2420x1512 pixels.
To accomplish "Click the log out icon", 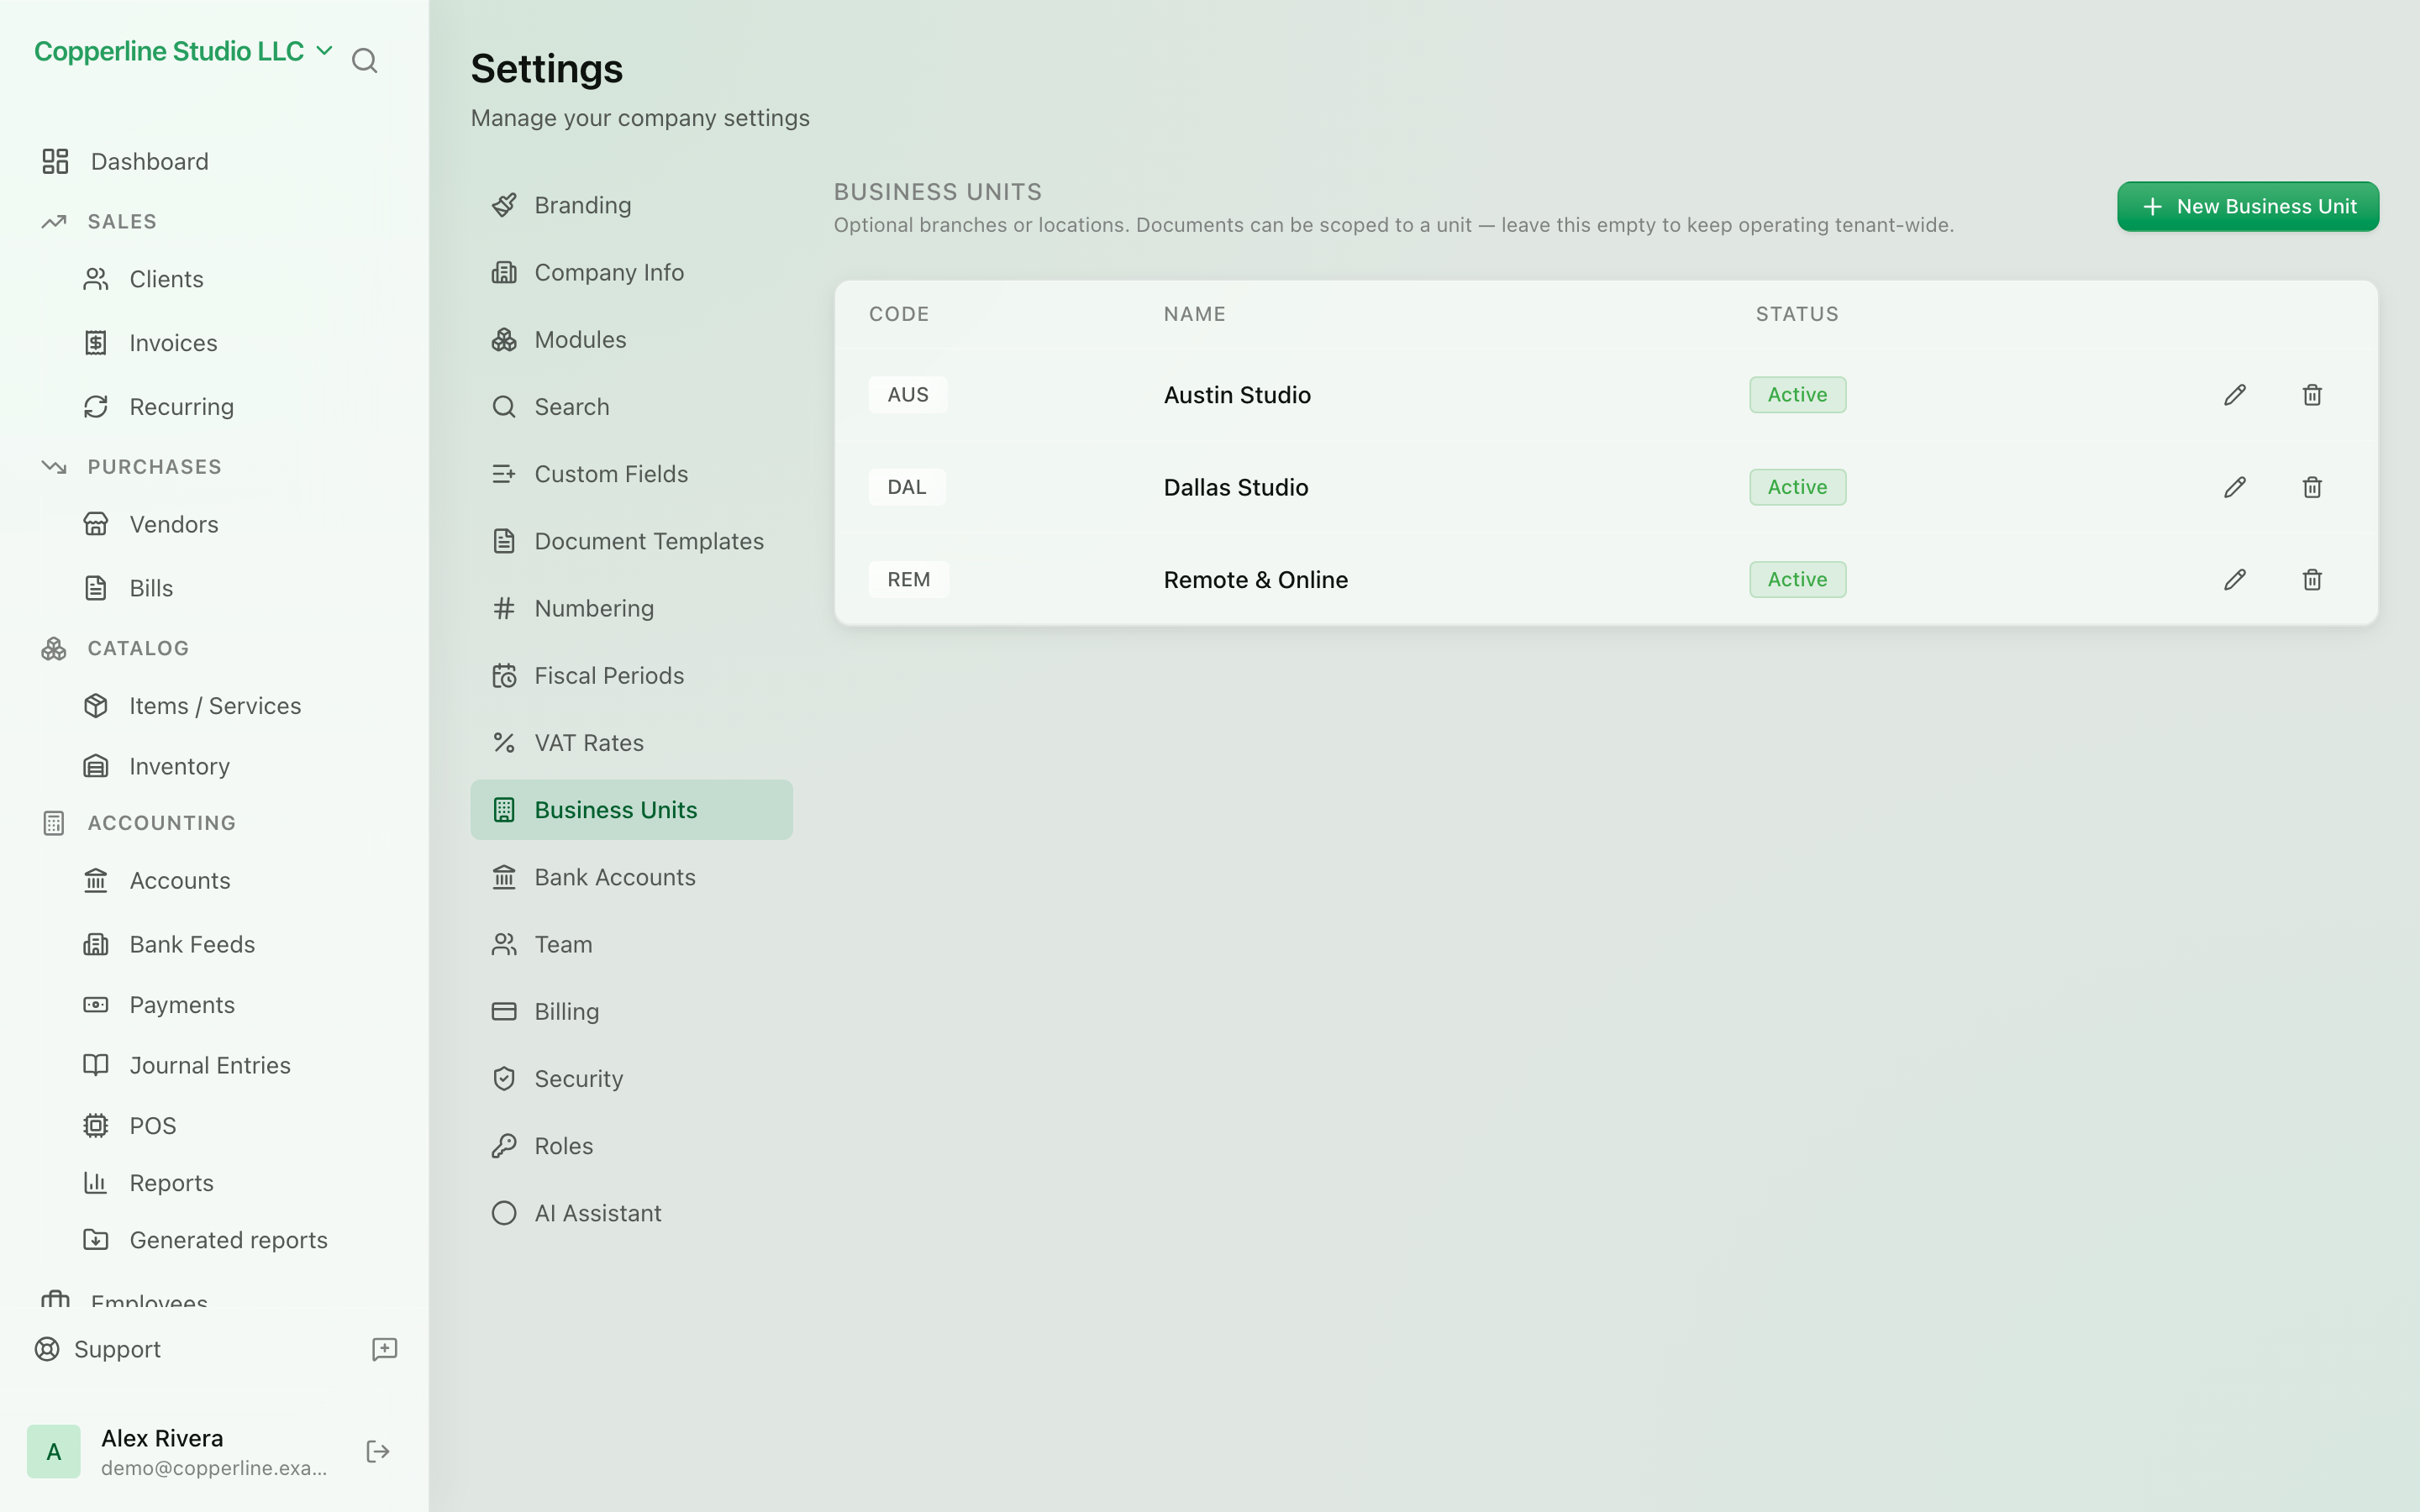I will pos(378,1452).
